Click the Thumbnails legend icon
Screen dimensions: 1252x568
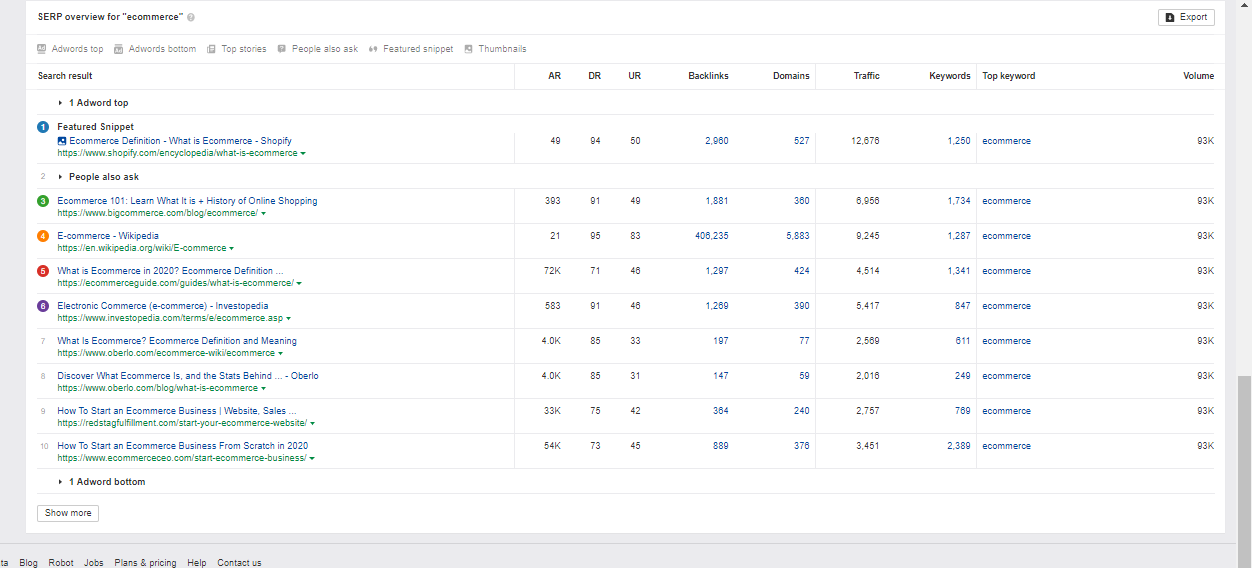[469, 49]
